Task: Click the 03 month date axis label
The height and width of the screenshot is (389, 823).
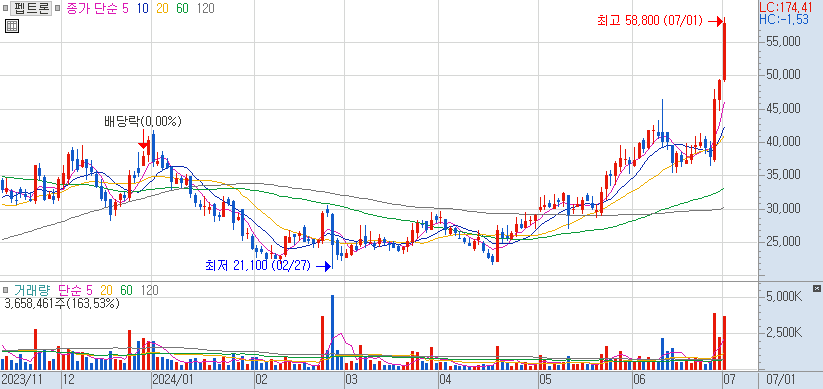Action: (352, 379)
